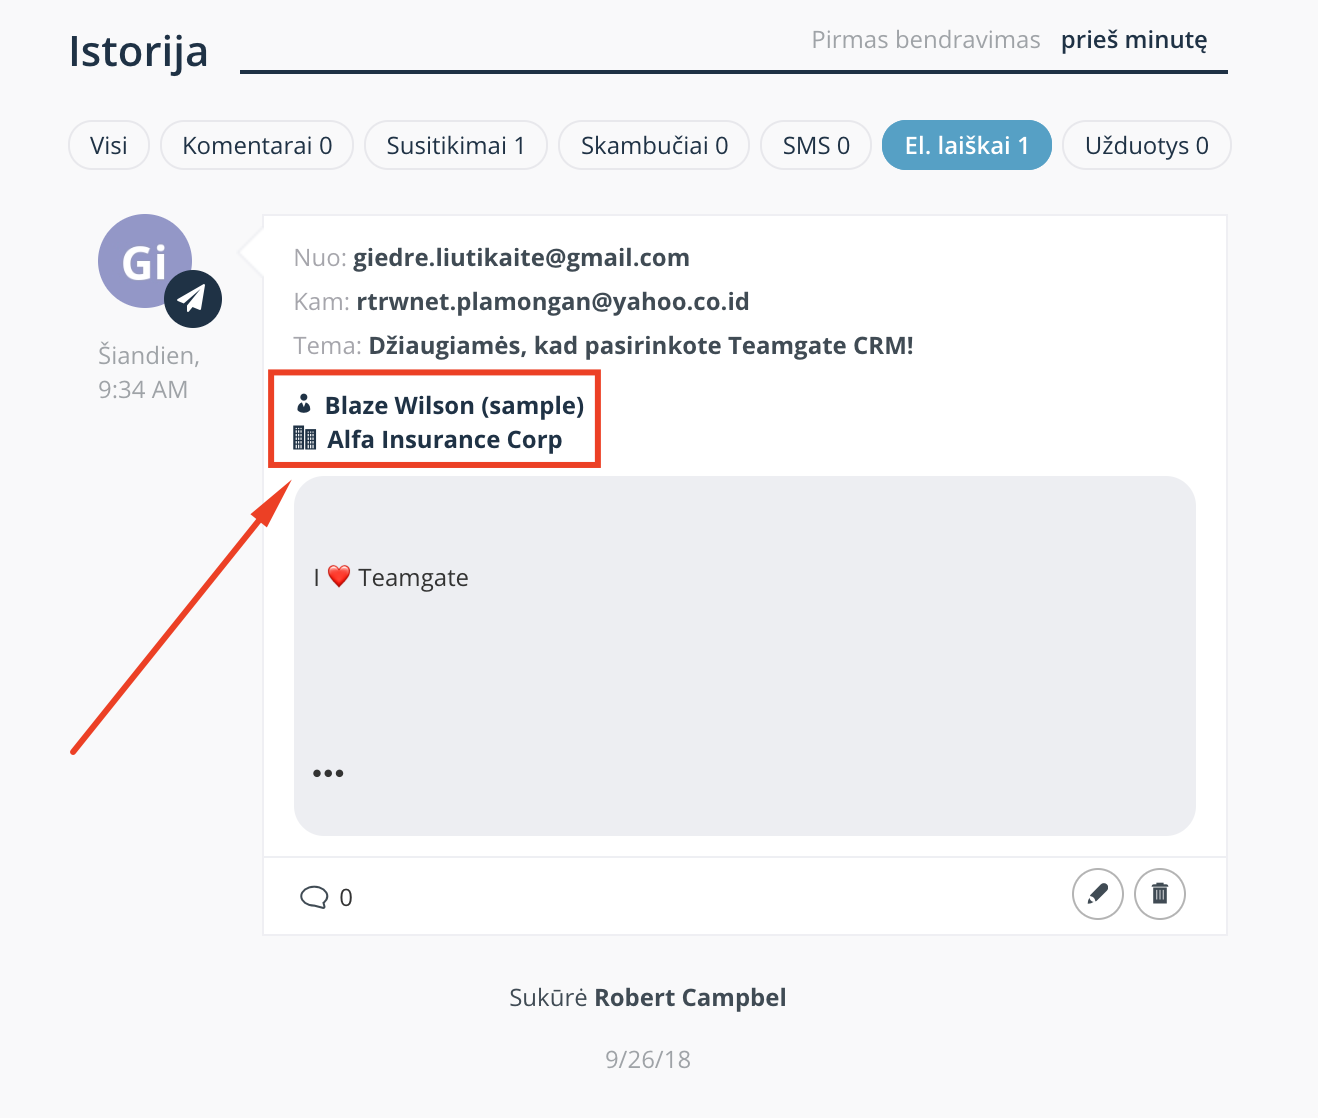Expand the email body ellipsis
The height and width of the screenshot is (1118, 1318).
click(x=328, y=773)
